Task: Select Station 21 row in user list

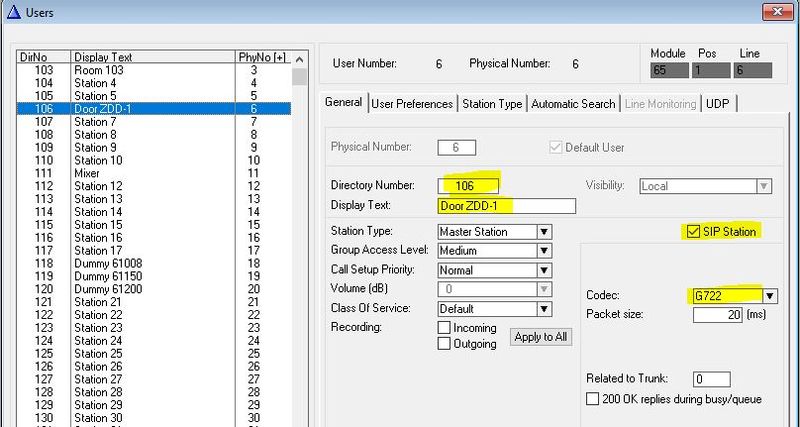Action: [154, 302]
